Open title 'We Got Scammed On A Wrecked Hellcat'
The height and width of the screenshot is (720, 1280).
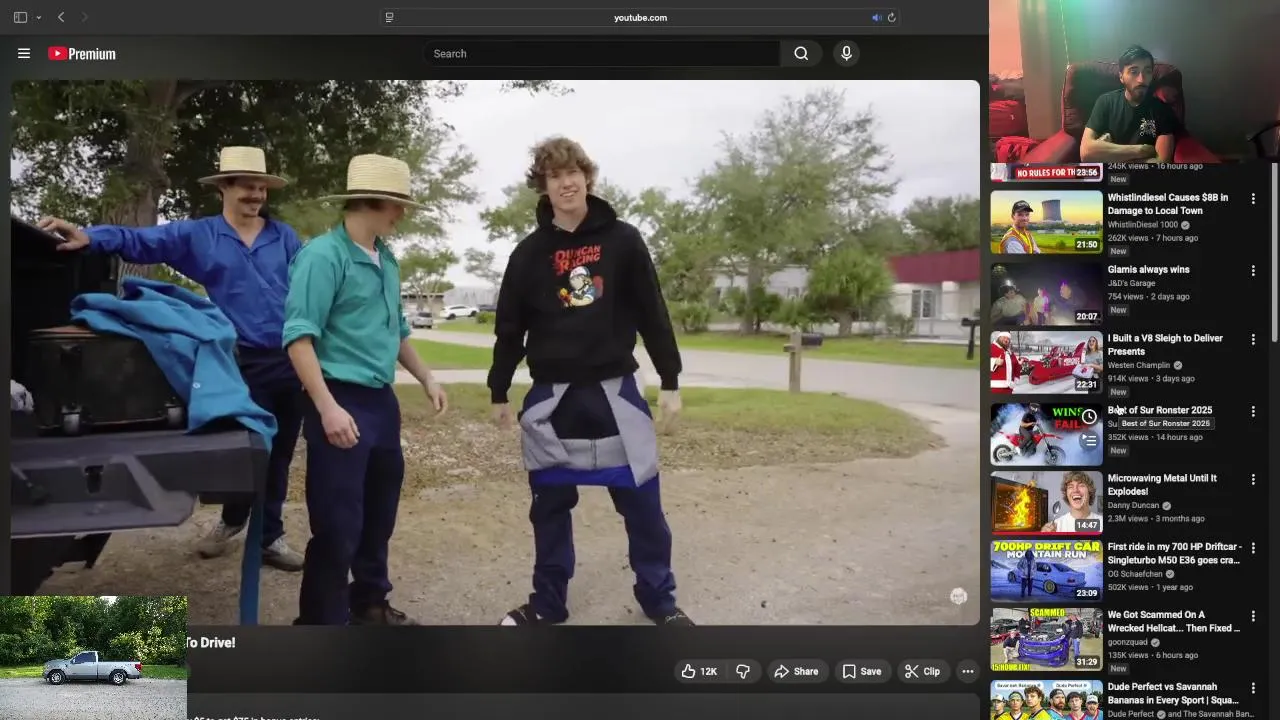point(1174,622)
